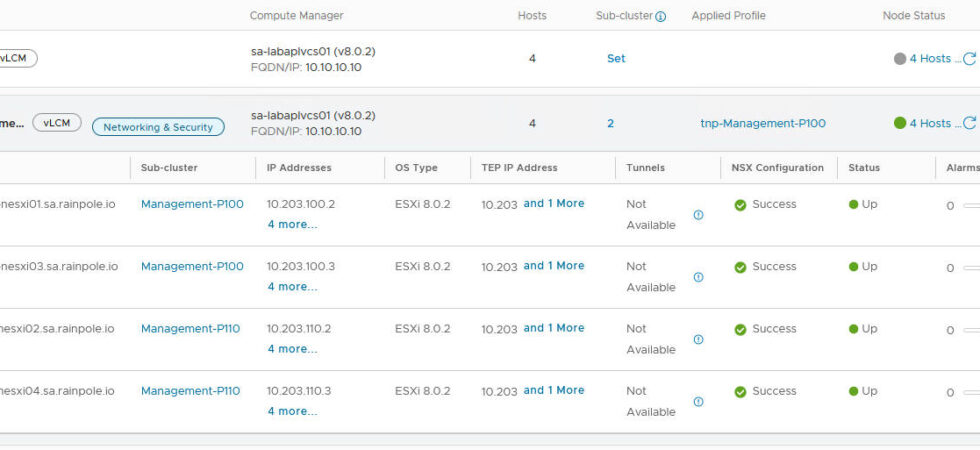Click the vLCM badge on the second cluster
The width and height of the screenshot is (980, 450).
(x=57, y=123)
